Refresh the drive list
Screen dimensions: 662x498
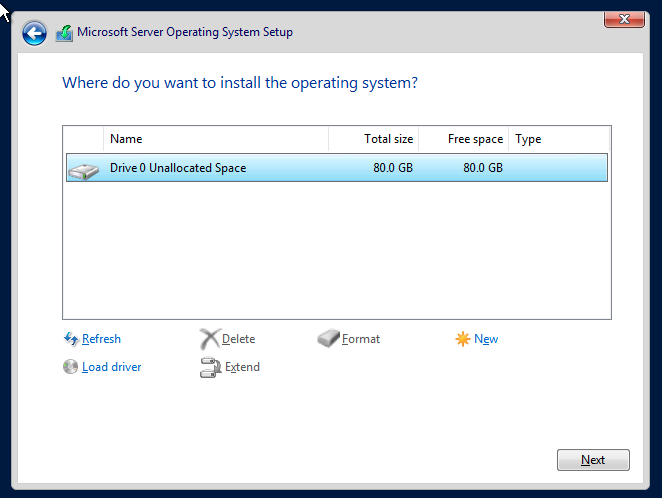[x=101, y=339]
